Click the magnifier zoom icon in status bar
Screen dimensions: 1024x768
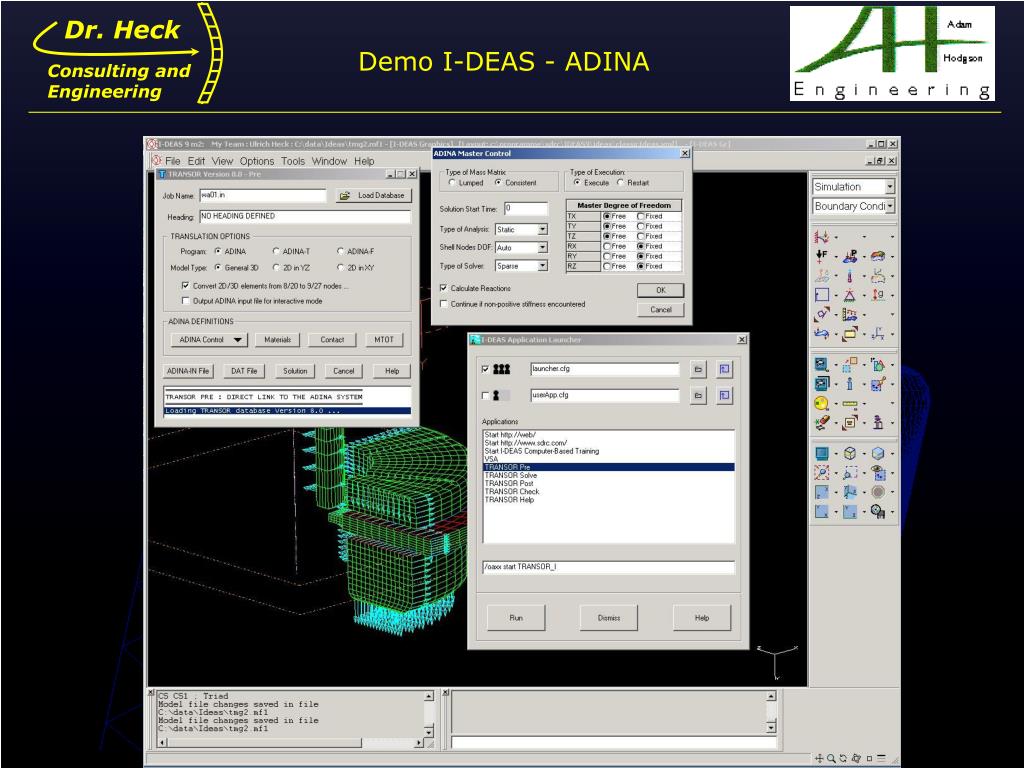[831, 758]
